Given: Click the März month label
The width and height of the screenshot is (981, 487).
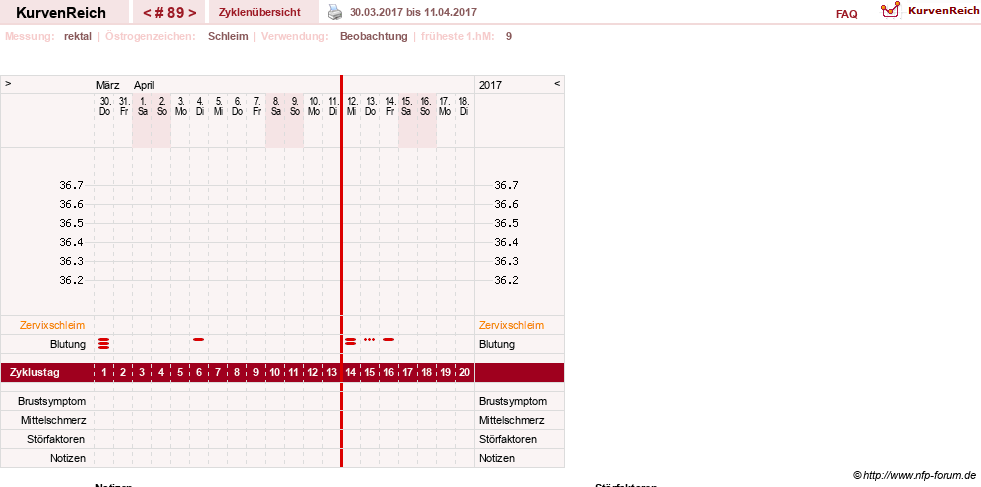Looking at the screenshot, I should click(108, 85).
